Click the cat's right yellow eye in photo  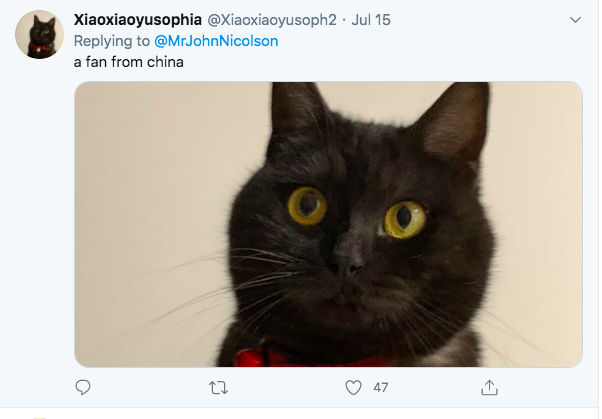[x=405, y=219]
